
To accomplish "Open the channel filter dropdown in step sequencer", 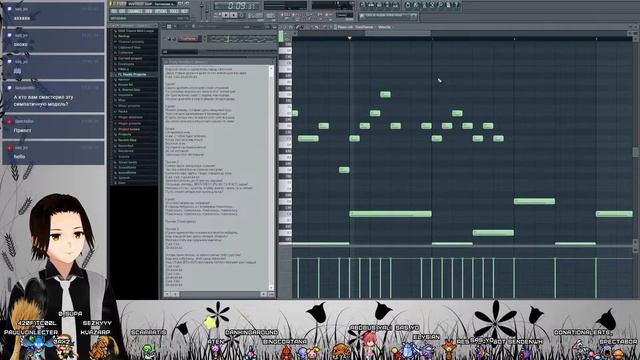I will [180, 52].
